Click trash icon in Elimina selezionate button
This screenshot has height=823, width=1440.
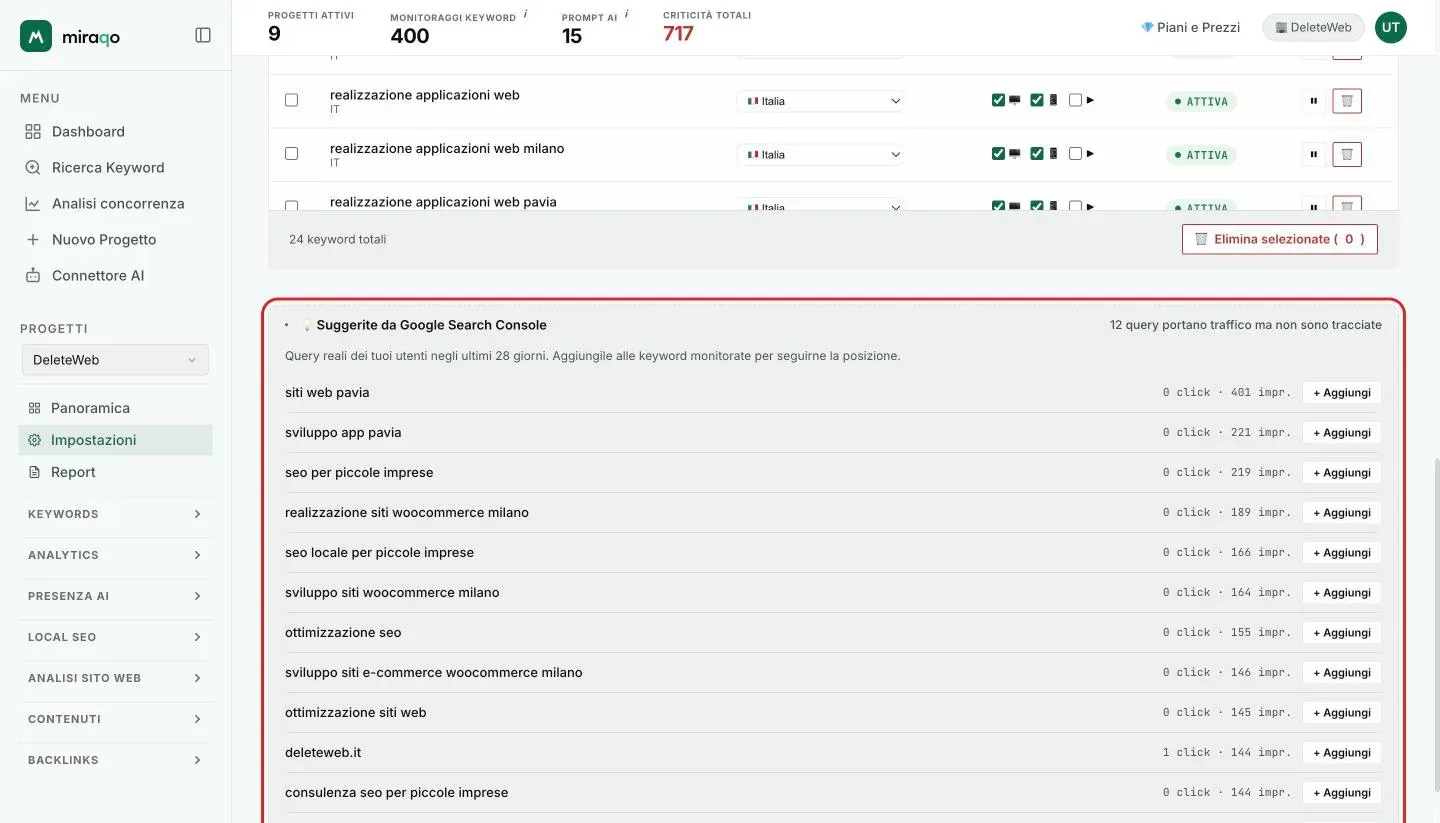coord(1201,239)
